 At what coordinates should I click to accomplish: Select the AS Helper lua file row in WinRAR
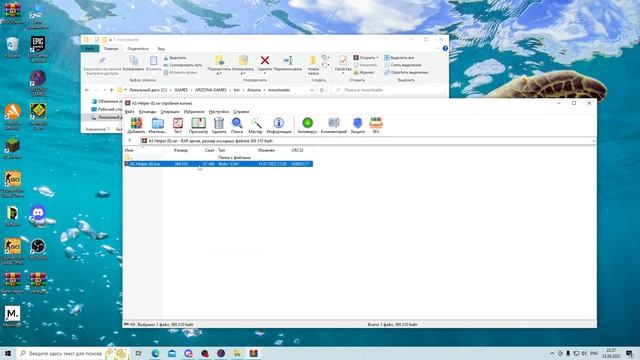pyautogui.click(x=218, y=164)
